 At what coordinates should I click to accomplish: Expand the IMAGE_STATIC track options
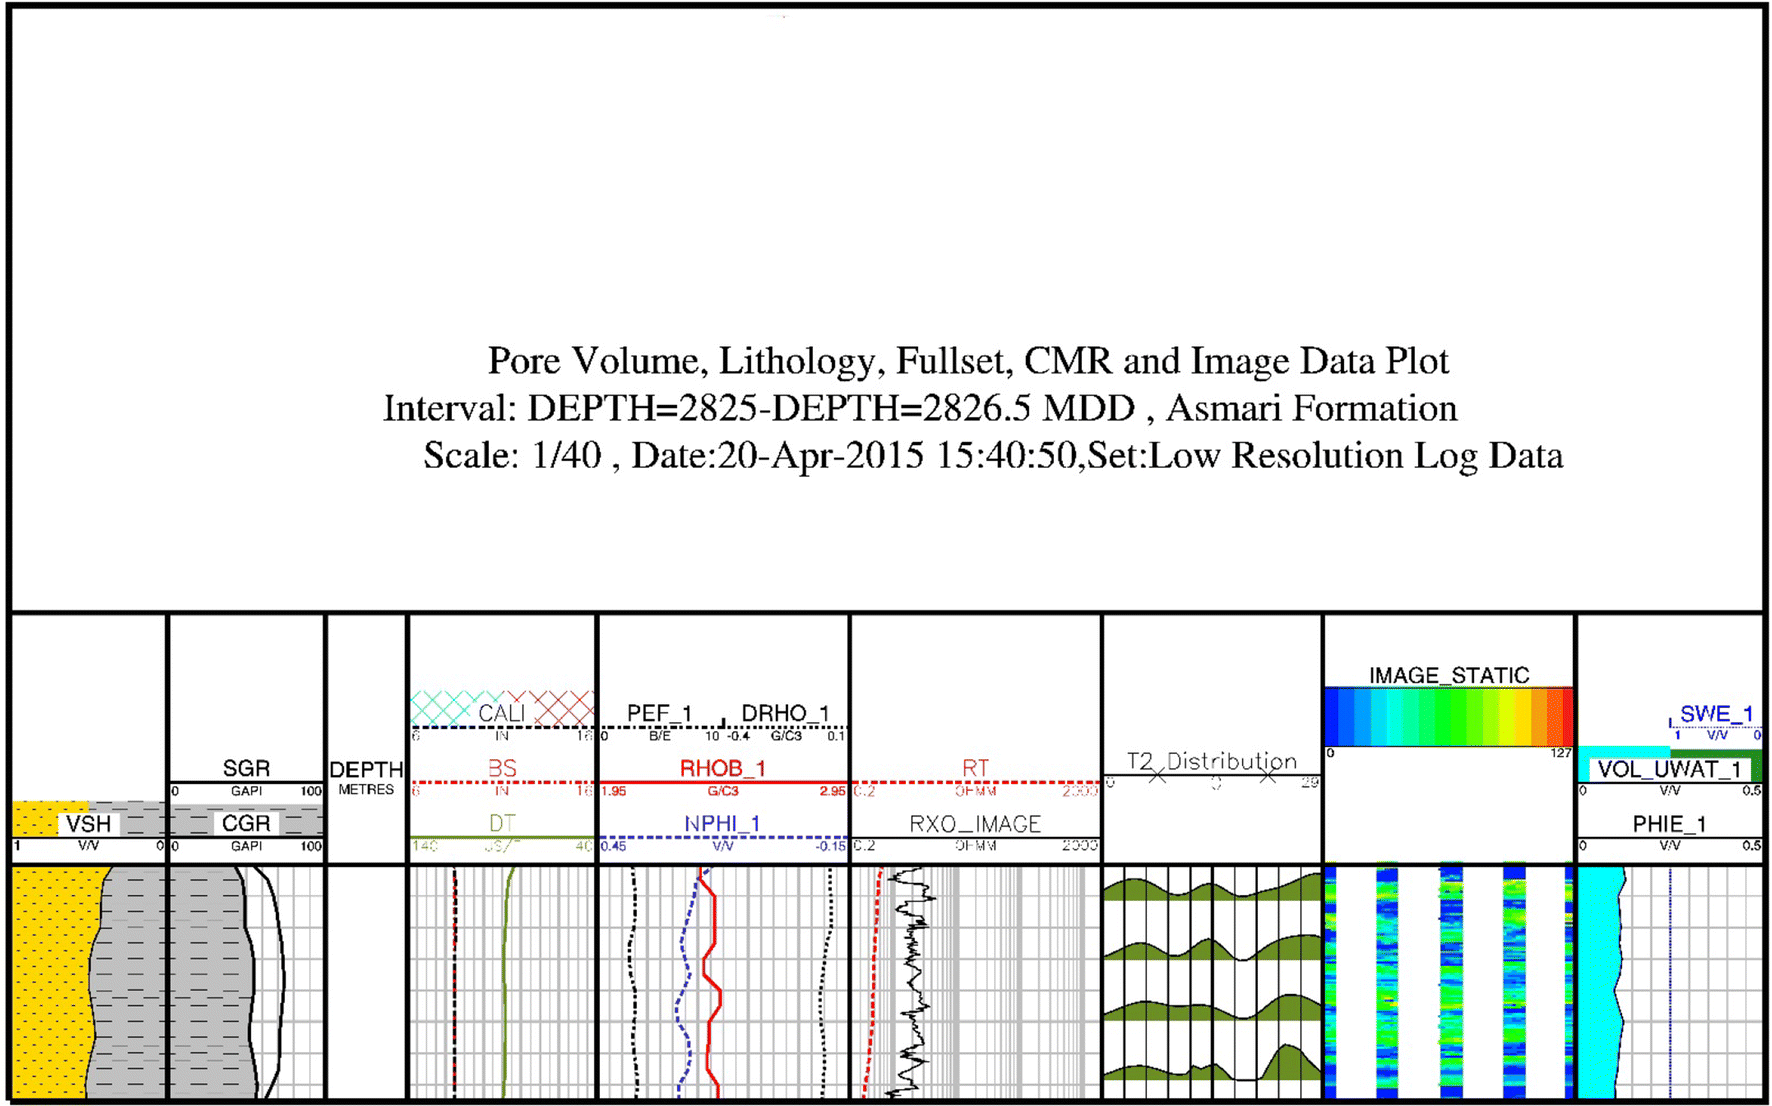coord(1450,674)
